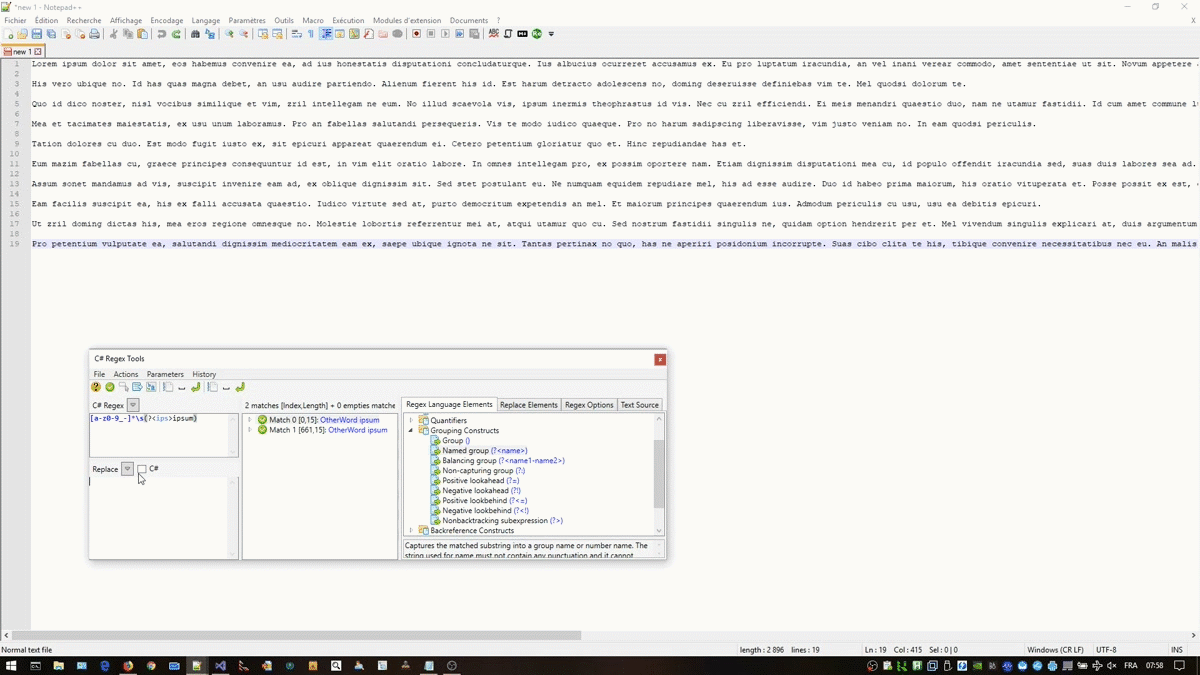This screenshot has height=675, width=1200.
Task: Click the help question mark icon in Regex Tools
Action: (96, 387)
